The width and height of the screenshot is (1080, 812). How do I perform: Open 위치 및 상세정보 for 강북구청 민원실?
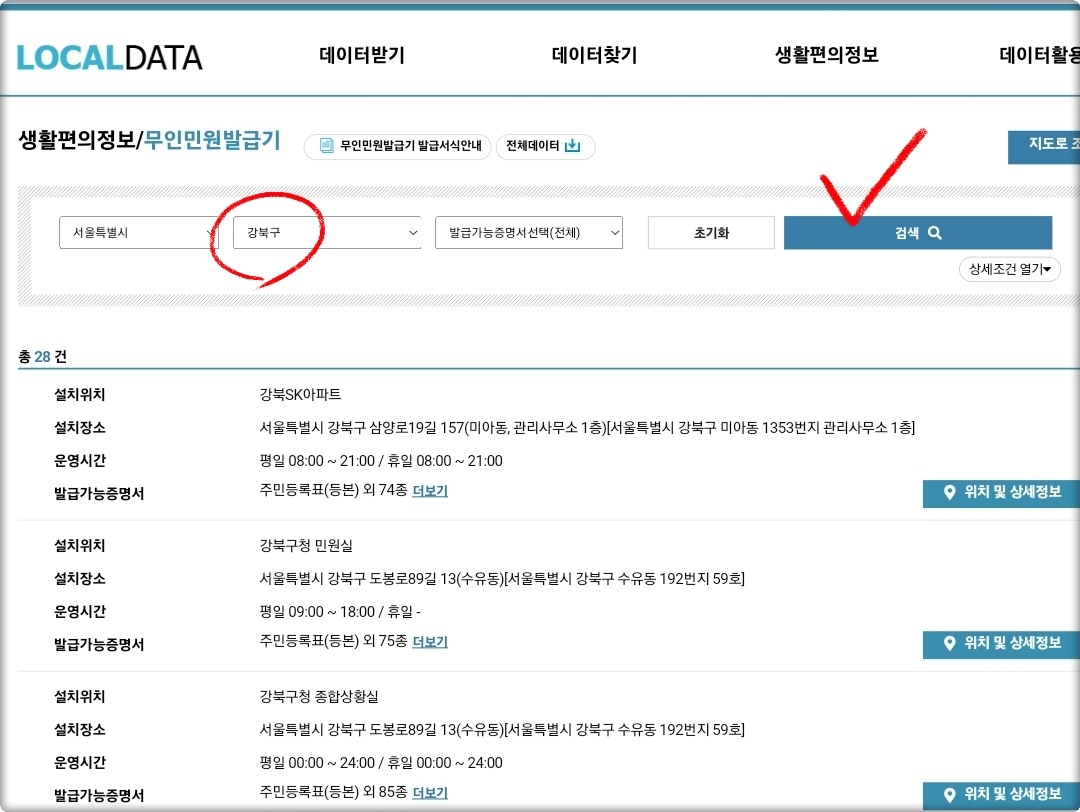click(x=1001, y=644)
